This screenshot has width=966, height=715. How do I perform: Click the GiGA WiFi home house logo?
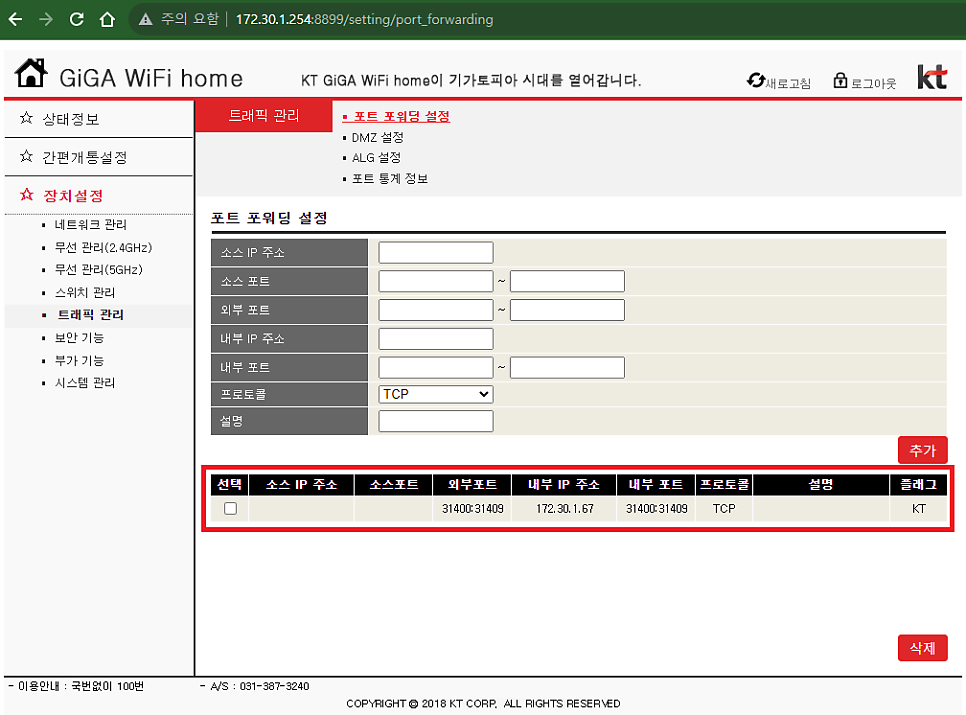(x=31, y=73)
